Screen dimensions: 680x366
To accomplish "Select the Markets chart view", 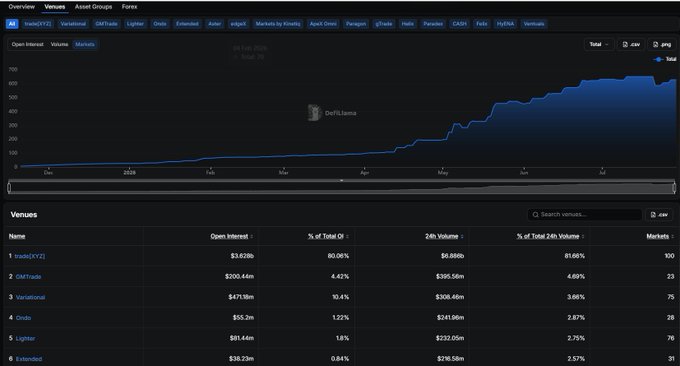I will tap(85, 44).
